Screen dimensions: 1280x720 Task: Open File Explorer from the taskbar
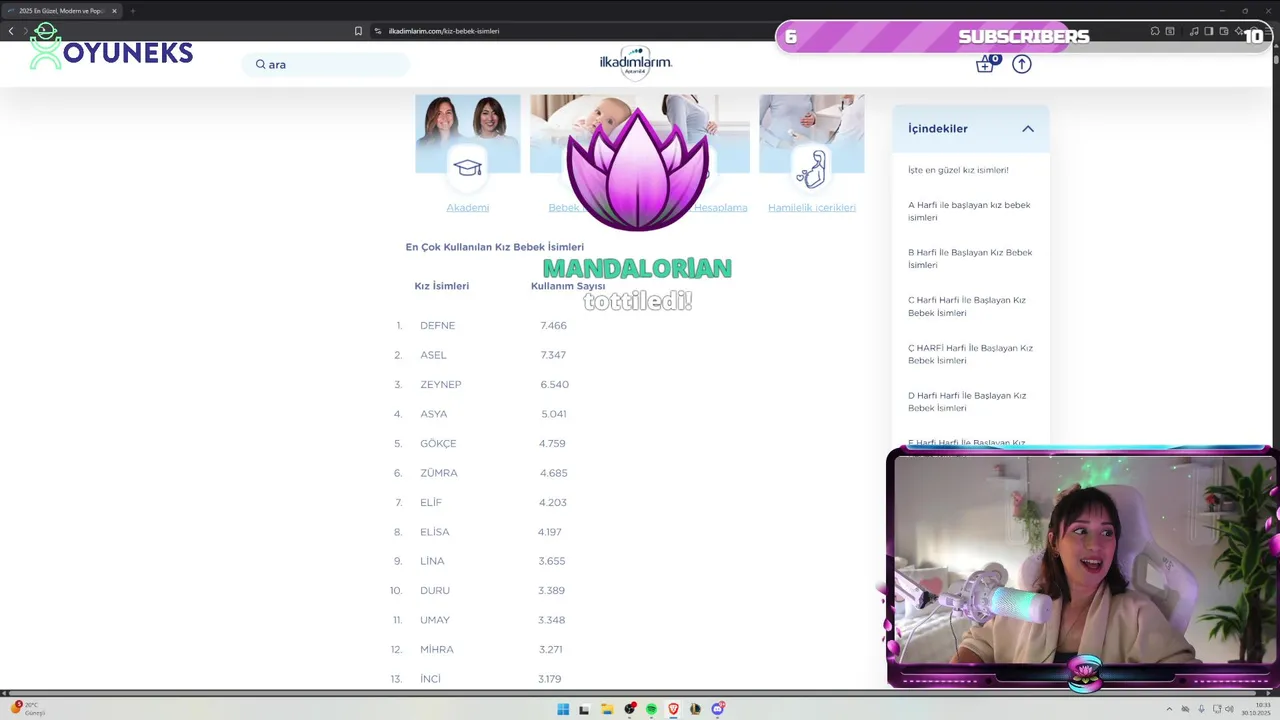(607, 709)
